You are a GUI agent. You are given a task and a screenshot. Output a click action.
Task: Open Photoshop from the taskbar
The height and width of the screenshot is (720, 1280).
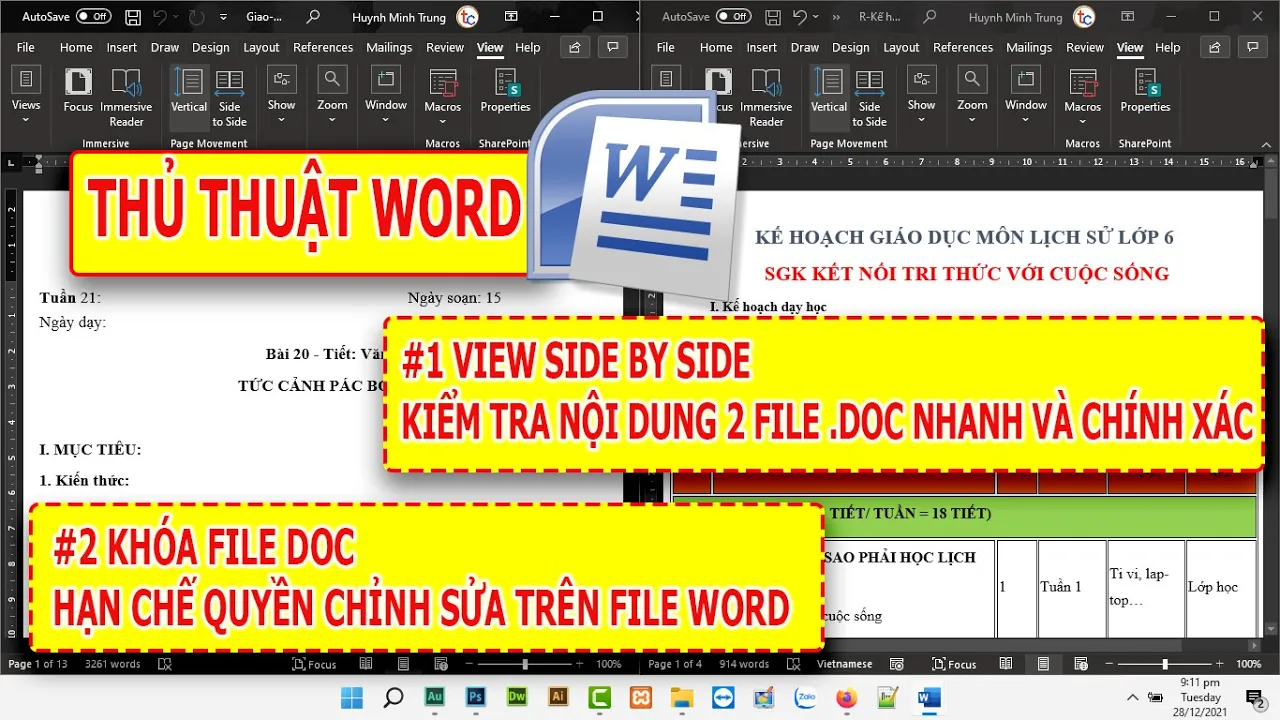coord(476,697)
